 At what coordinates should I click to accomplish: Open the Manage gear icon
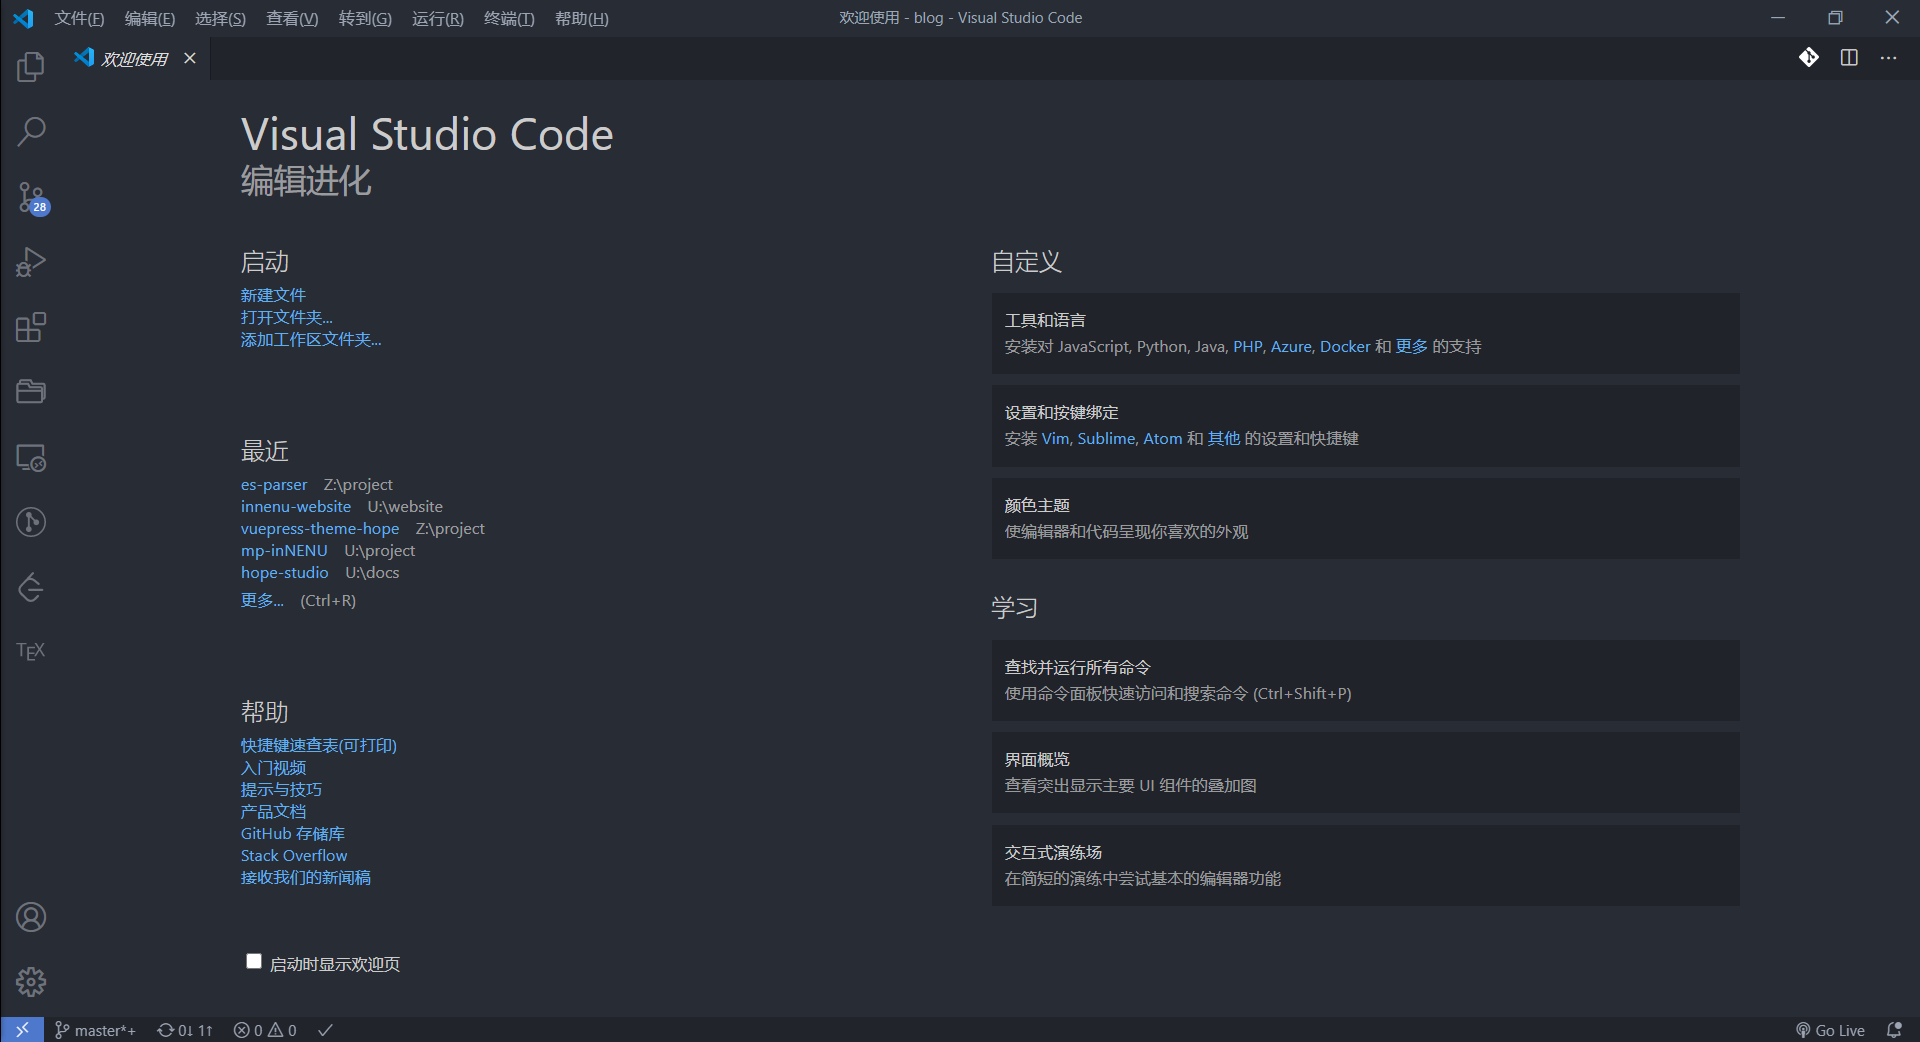tap(31, 982)
